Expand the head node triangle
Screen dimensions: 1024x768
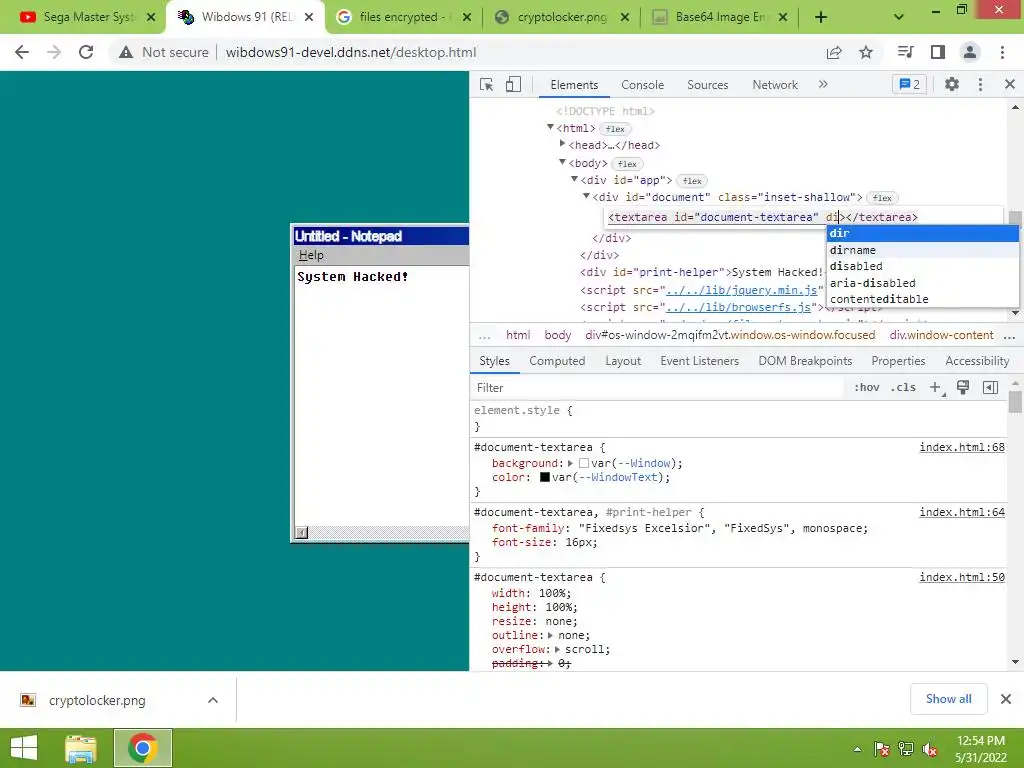click(562, 144)
